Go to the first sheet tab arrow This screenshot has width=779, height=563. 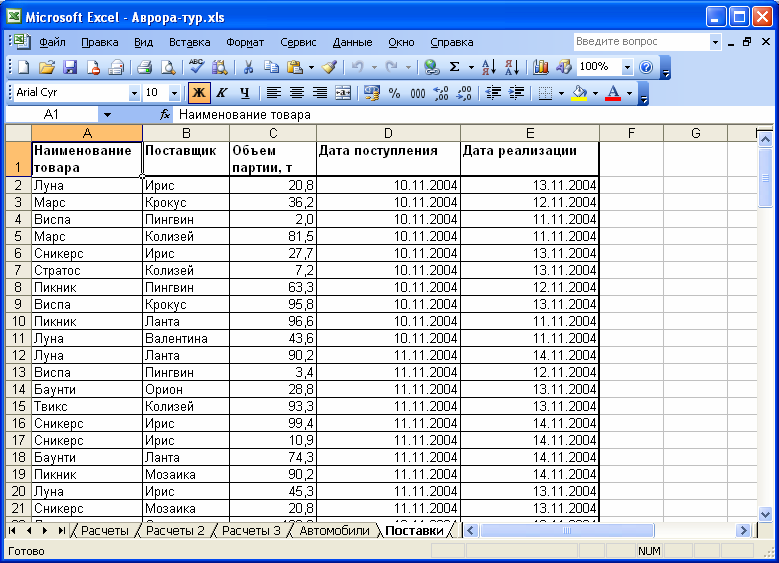[x=12, y=531]
